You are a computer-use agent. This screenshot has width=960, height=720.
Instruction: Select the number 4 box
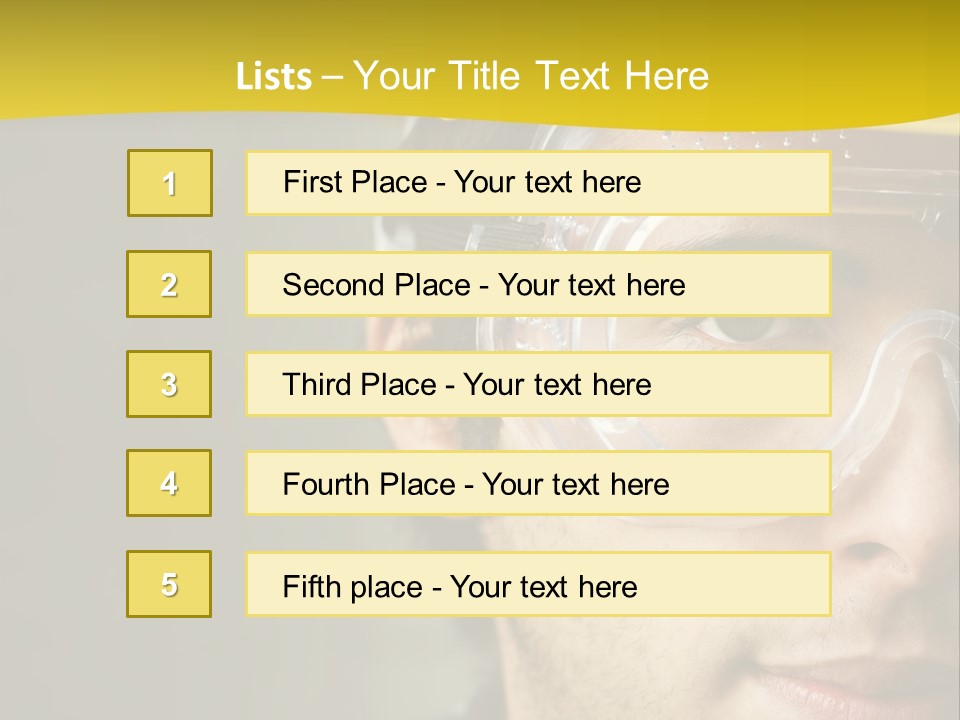coord(169,483)
